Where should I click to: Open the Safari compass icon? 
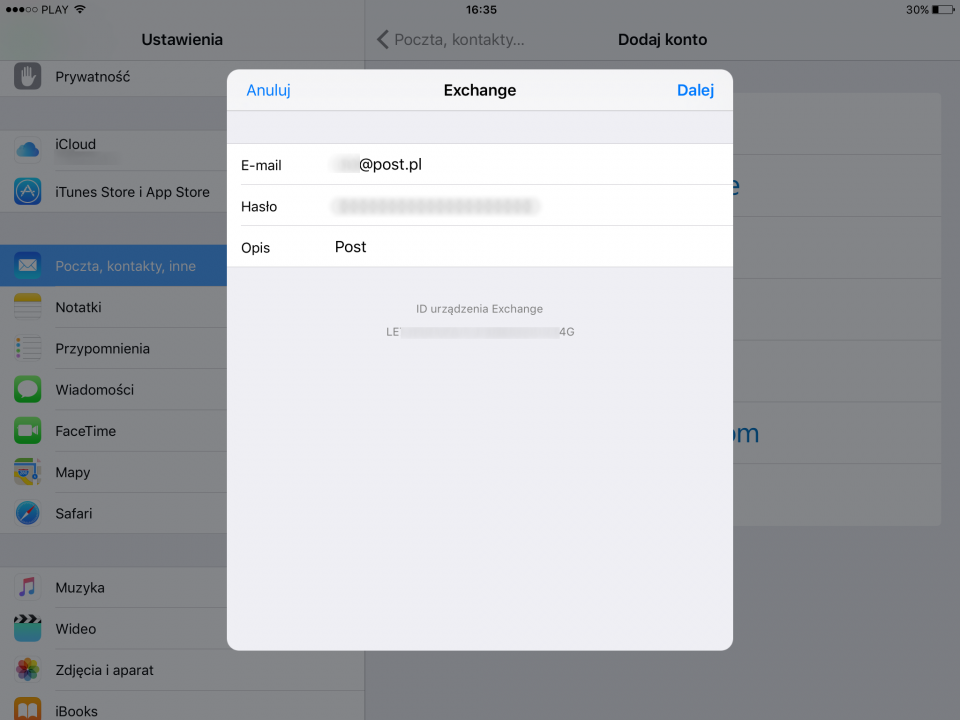[x=28, y=513]
